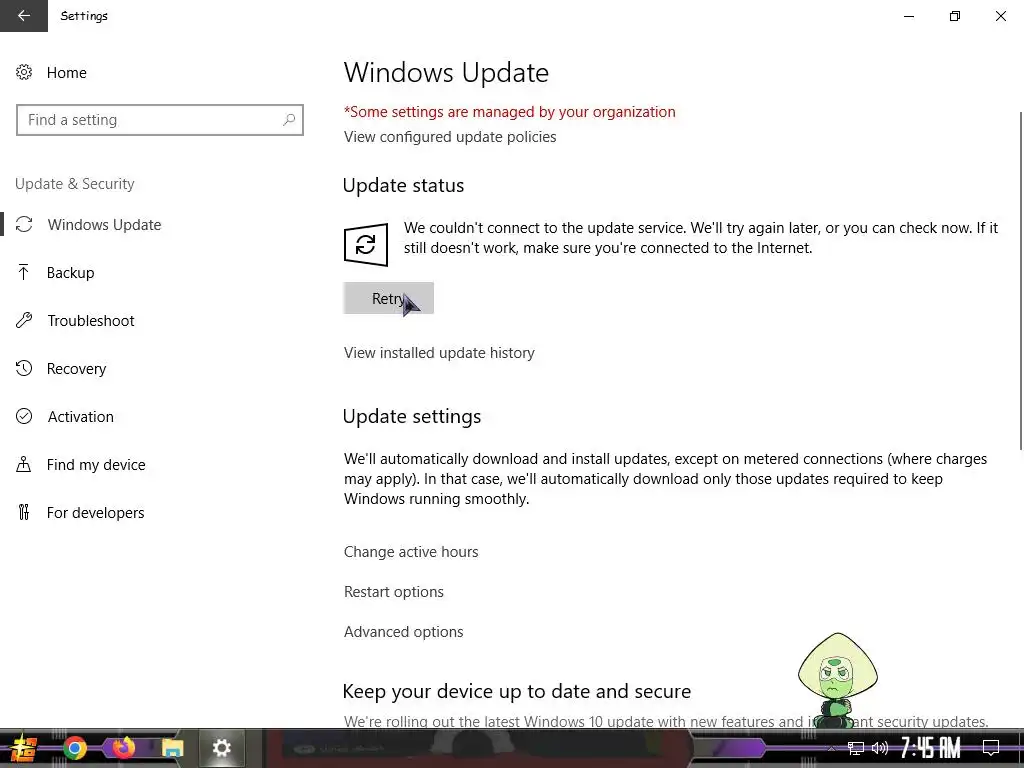Screen dimensions: 1024x768
Task: Open View installed update history link
Action: pyautogui.click(x=439, y=353)
